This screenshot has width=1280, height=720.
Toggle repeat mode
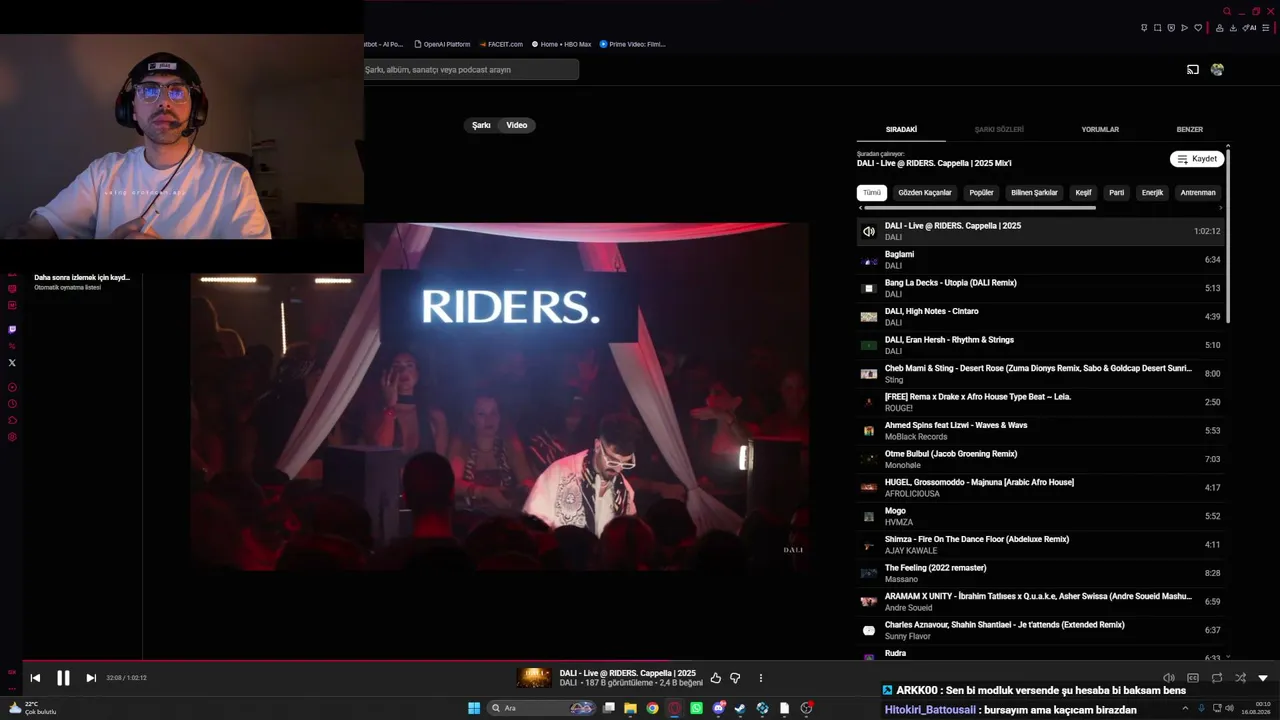click(1217, 678)
